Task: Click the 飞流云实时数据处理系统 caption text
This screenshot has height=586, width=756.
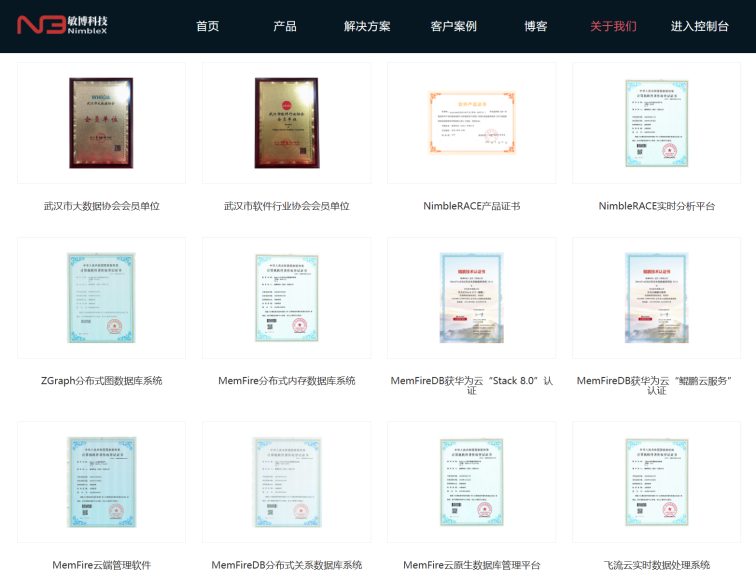Action: [x=656, y=565]
